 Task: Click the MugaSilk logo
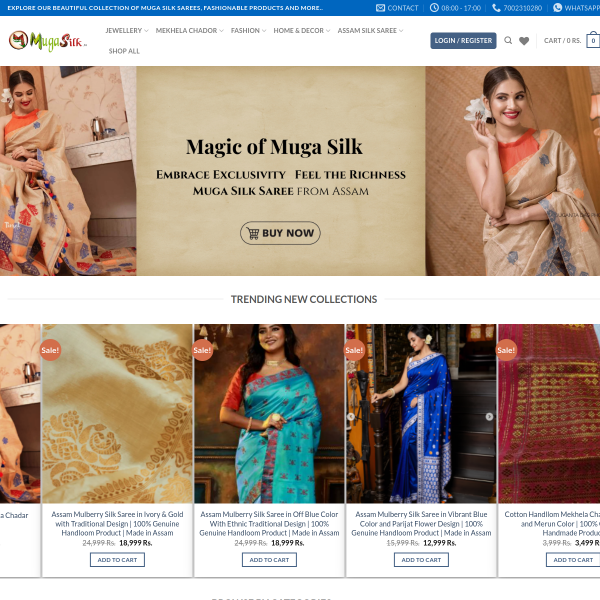click(x=48, y=41)
